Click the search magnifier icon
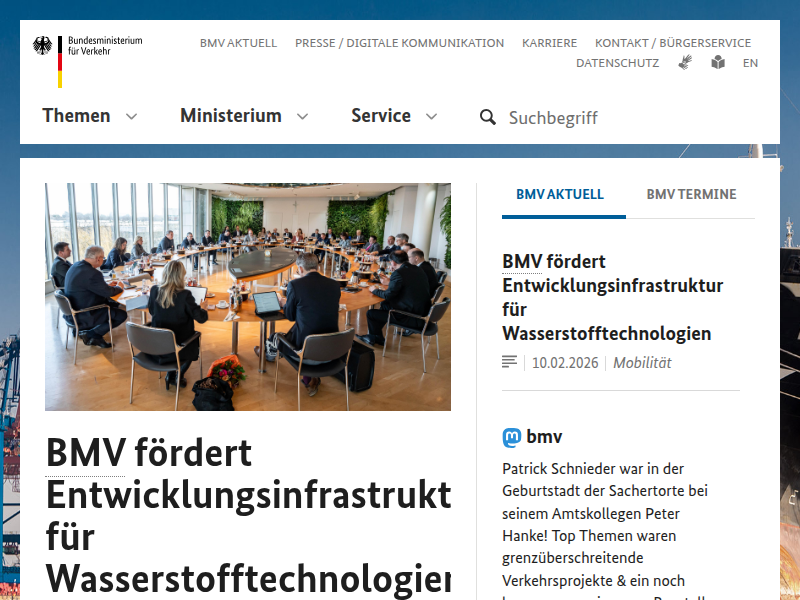The image size is (800, 600). point(487,117)
